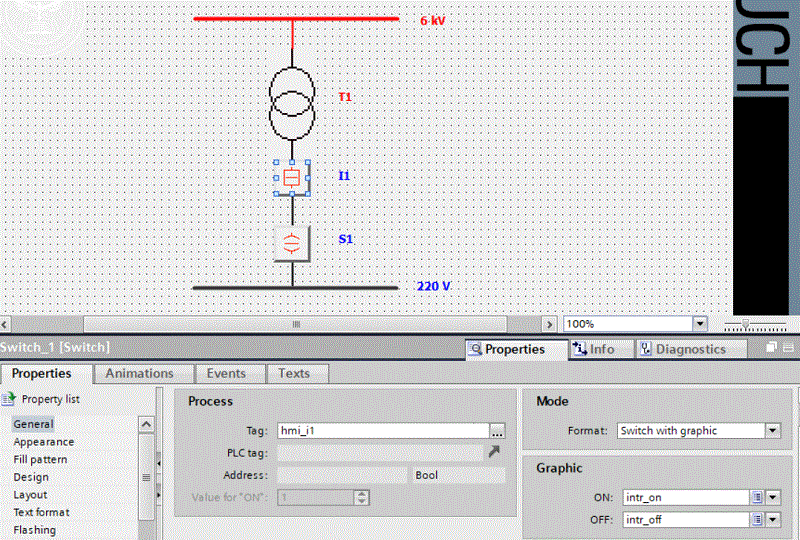Click the Tag input field hmi_i1
800x540 pixels.
(x=382, y=431)
